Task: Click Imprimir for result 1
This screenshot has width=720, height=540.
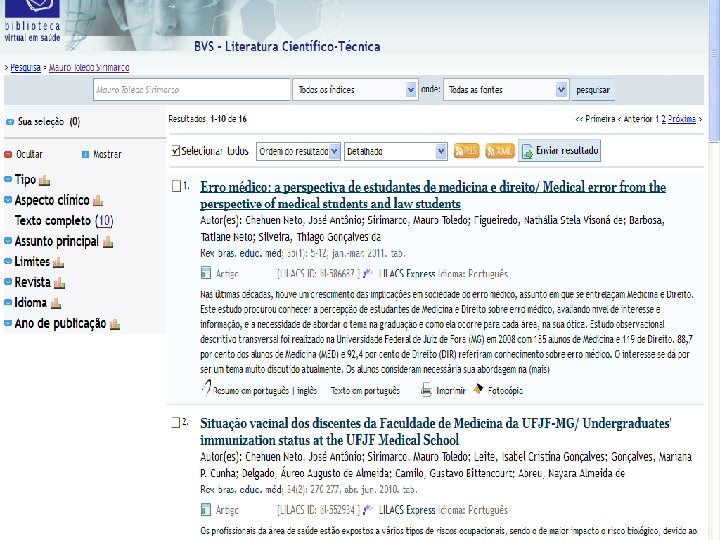Action: [450, 390]
